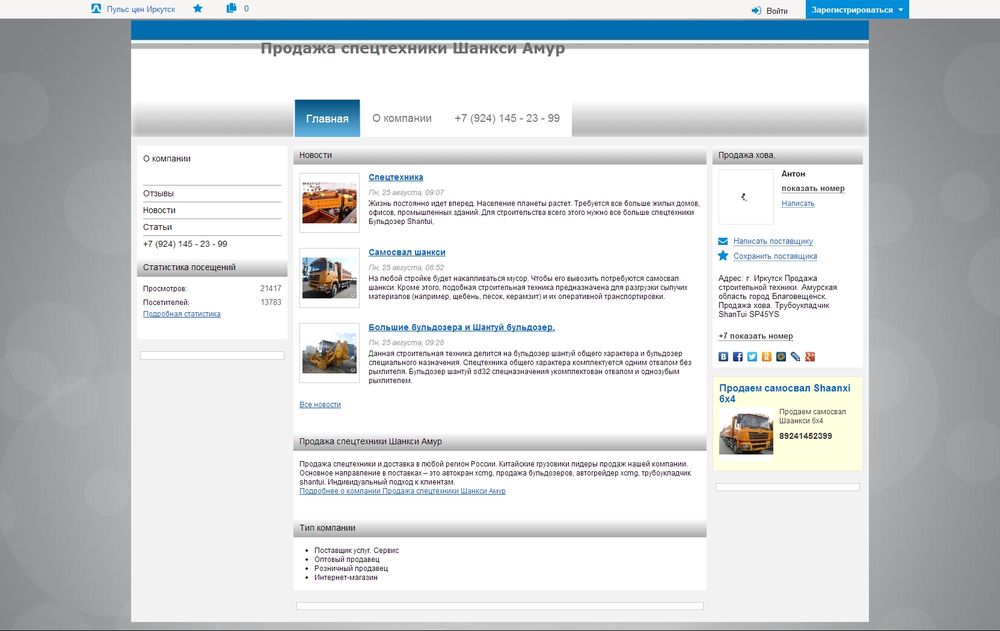
Task: Click the favorites counter value 0 in top bar
Action: [x=246, y=8]
